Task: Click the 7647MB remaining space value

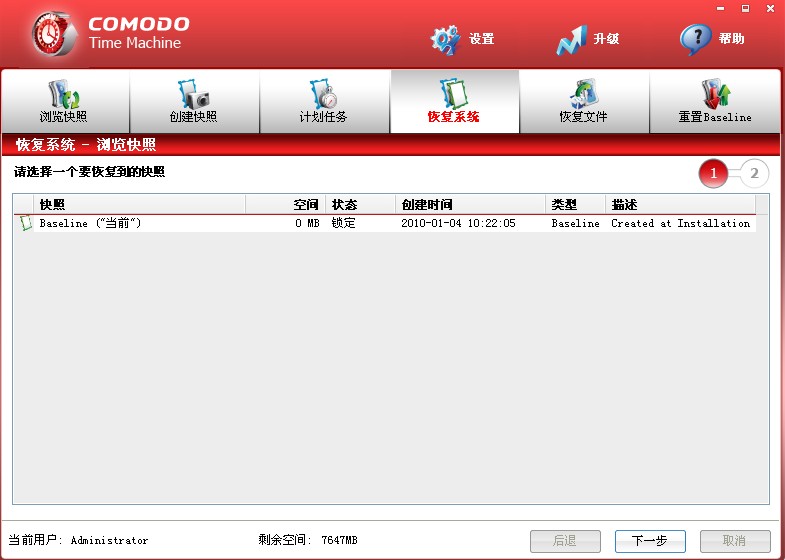Action: 339,540
